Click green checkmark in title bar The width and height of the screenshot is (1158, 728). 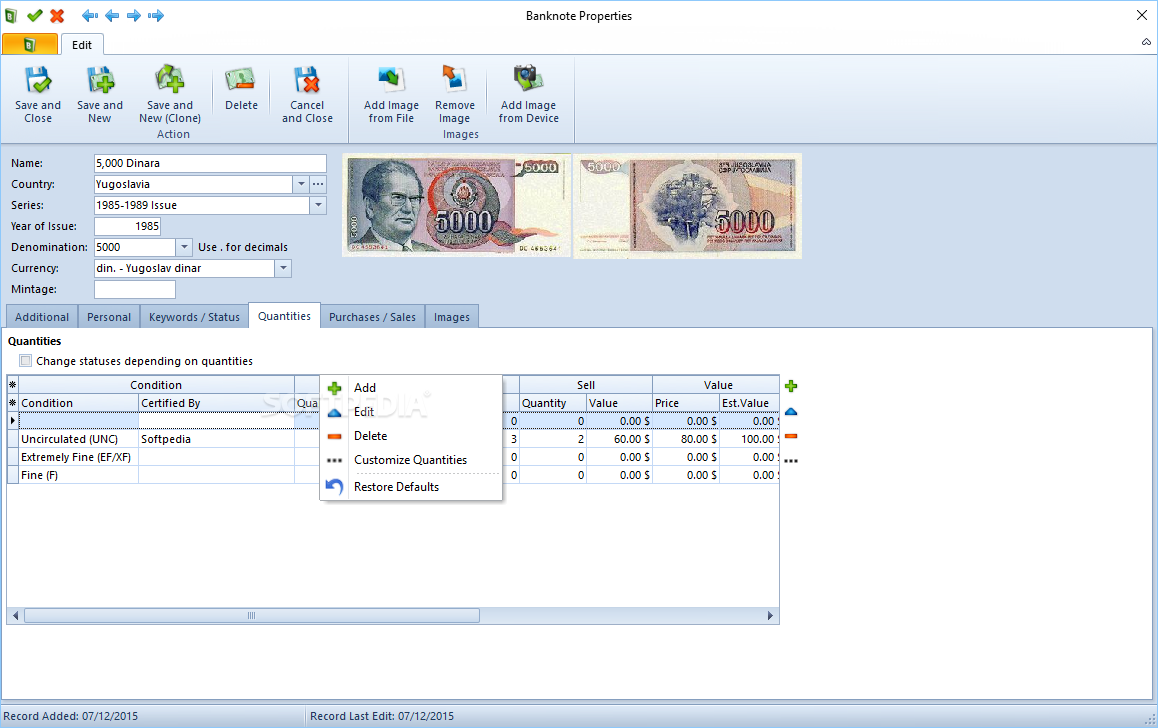coord(35,16)
